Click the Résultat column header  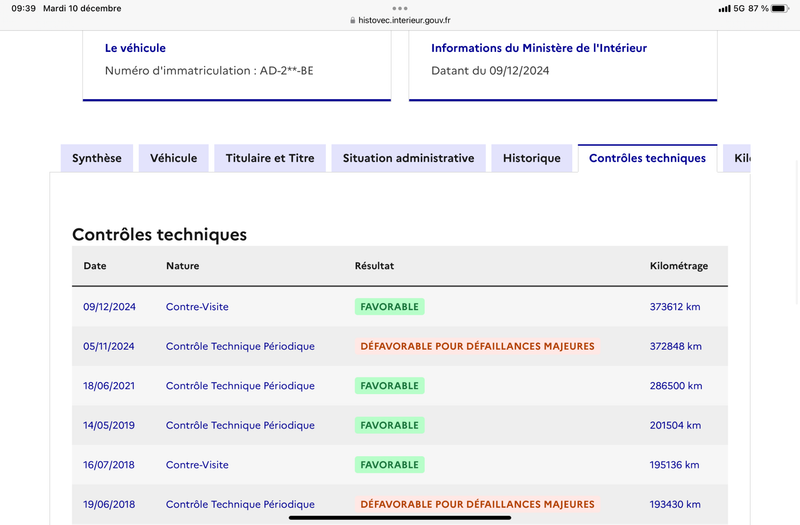tap(374, 266)
